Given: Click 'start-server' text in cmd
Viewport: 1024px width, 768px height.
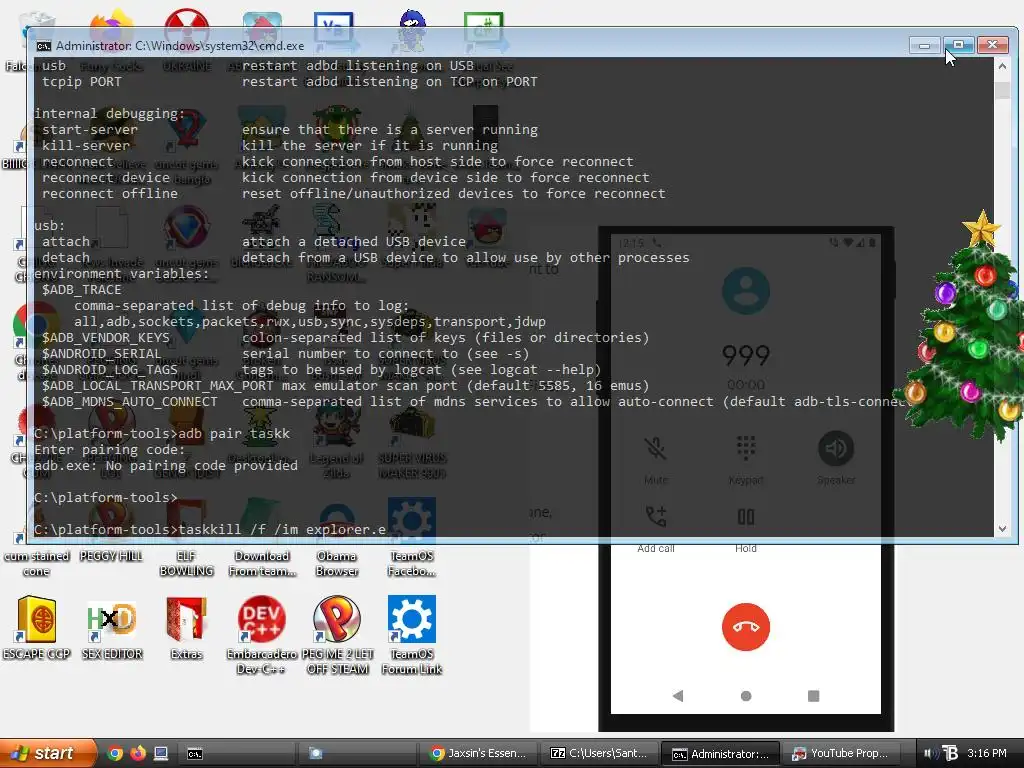Looking at the screenshot, I should coord(90,130).
